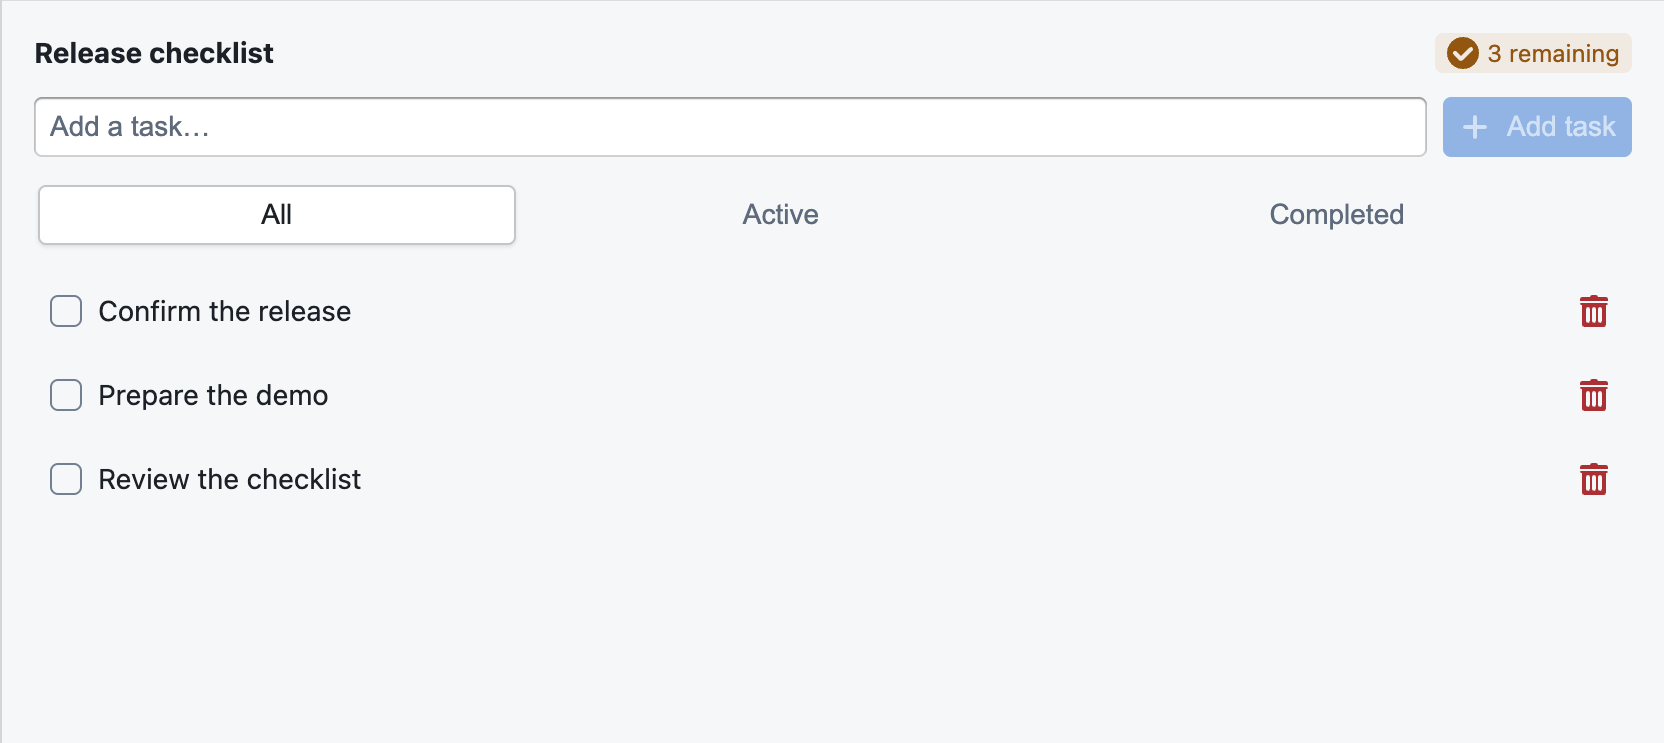Switch to the Active filter tab

pyautogui.click(x=780, y=215)
